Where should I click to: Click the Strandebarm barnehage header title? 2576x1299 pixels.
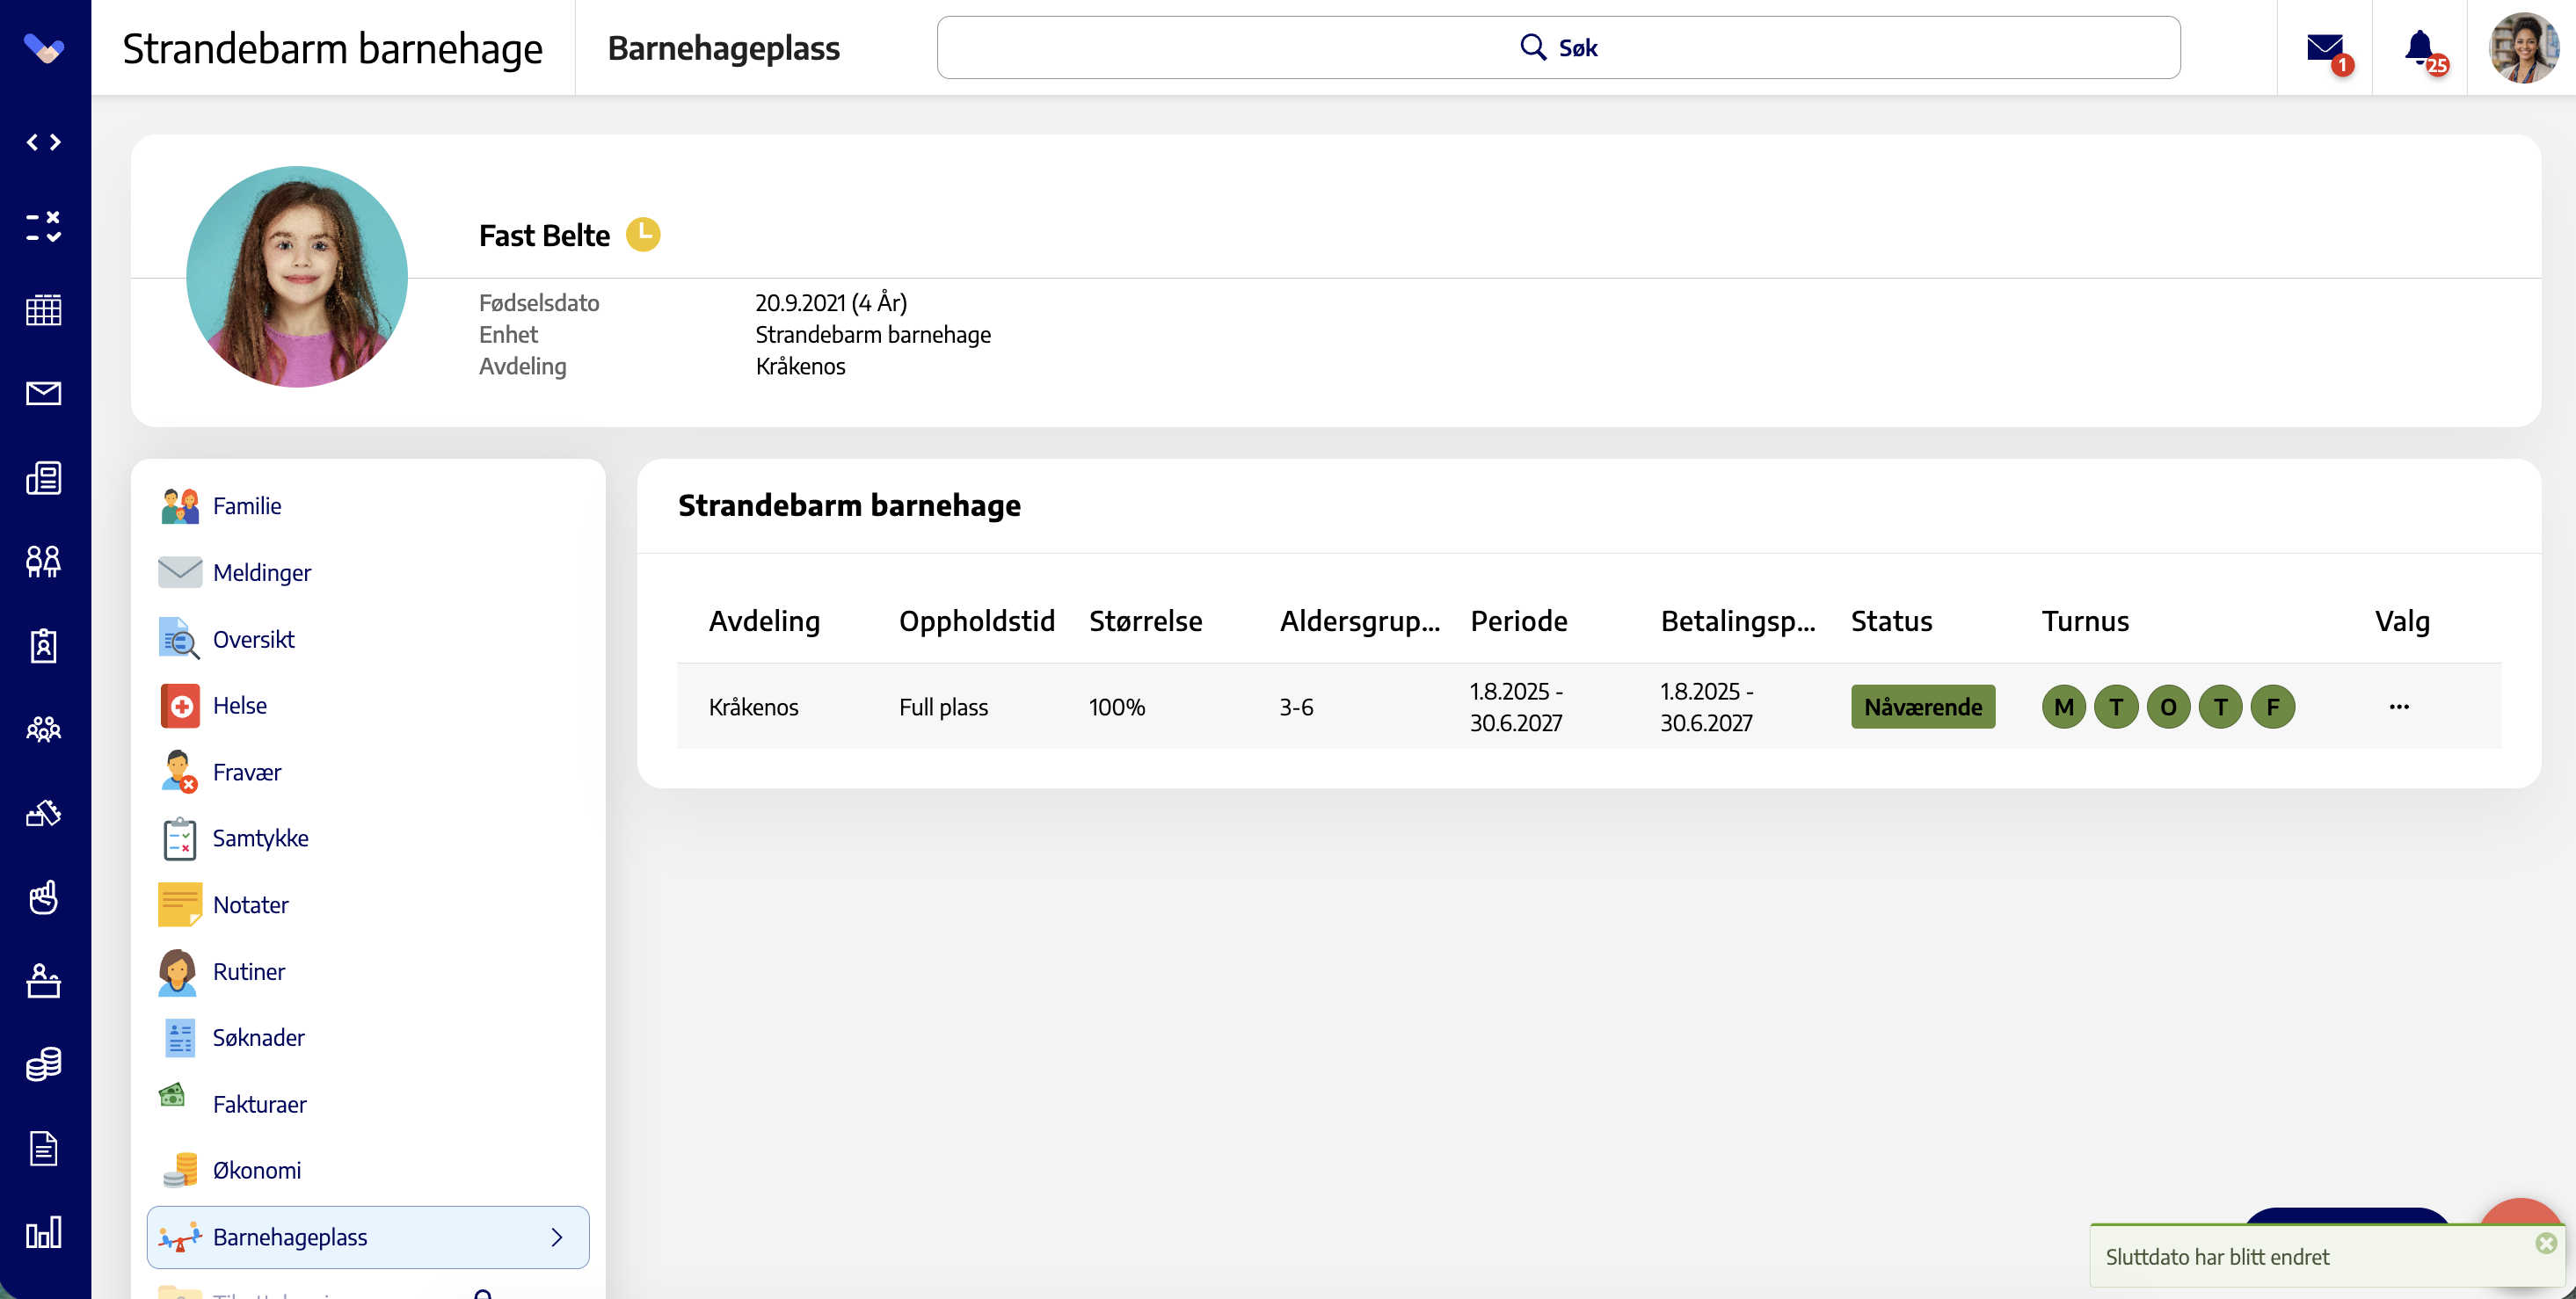point(332,48)
